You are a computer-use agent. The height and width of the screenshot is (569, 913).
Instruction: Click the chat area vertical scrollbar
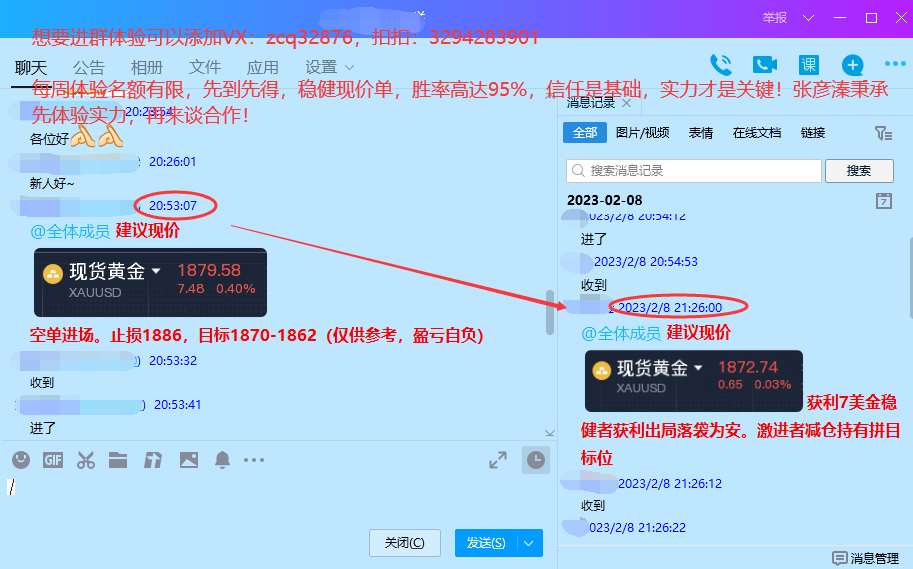(549, 313)
